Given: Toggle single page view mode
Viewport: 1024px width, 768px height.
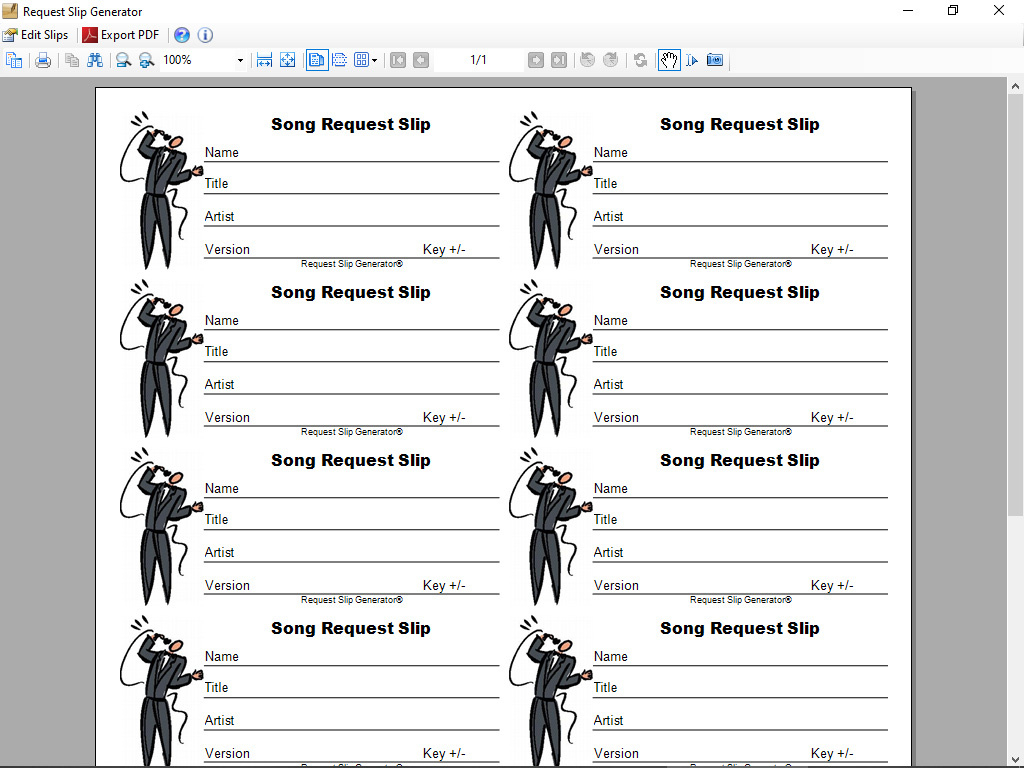Looking at the screenshot, I should pos(316,60).
